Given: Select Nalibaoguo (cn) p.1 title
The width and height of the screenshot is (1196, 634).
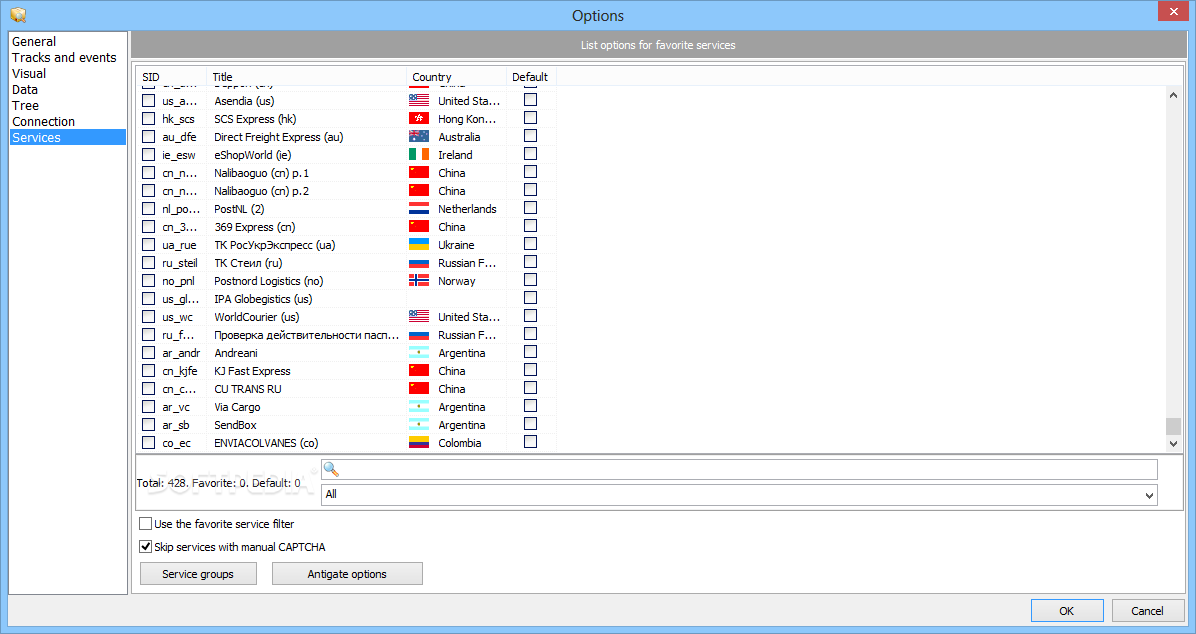Looking at the screenshot, I should [x=262, y=173].
